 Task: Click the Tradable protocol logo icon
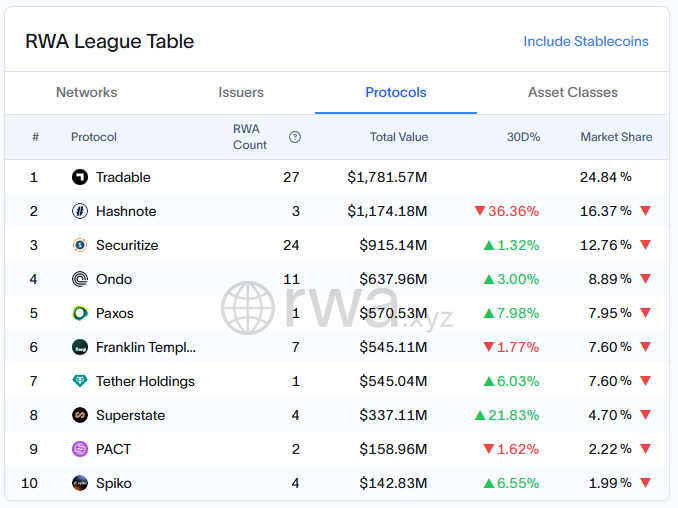coord(80,177)
